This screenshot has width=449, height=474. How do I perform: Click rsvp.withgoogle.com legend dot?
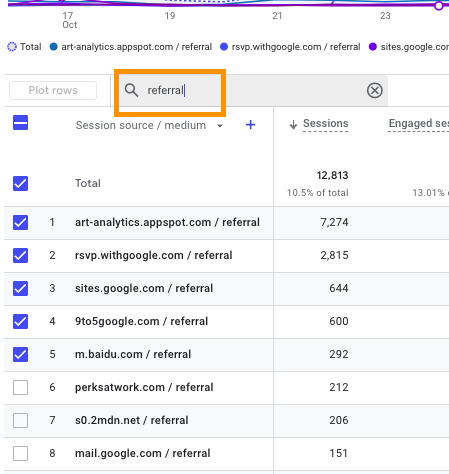tap(224, 47)
